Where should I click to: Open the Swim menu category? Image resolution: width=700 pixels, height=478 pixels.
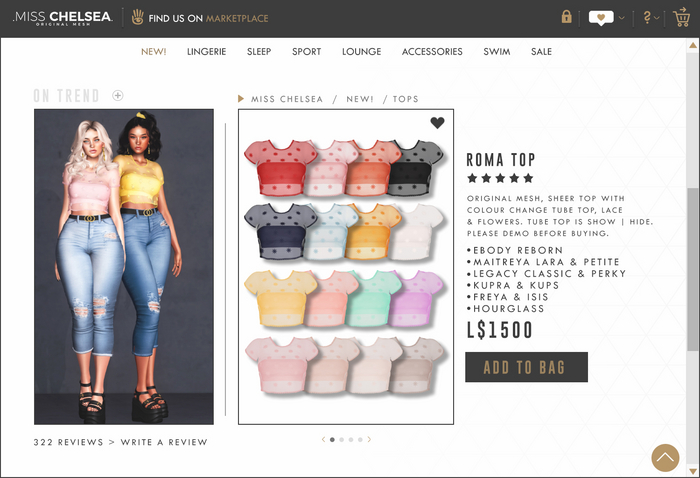tap(496, 52)
